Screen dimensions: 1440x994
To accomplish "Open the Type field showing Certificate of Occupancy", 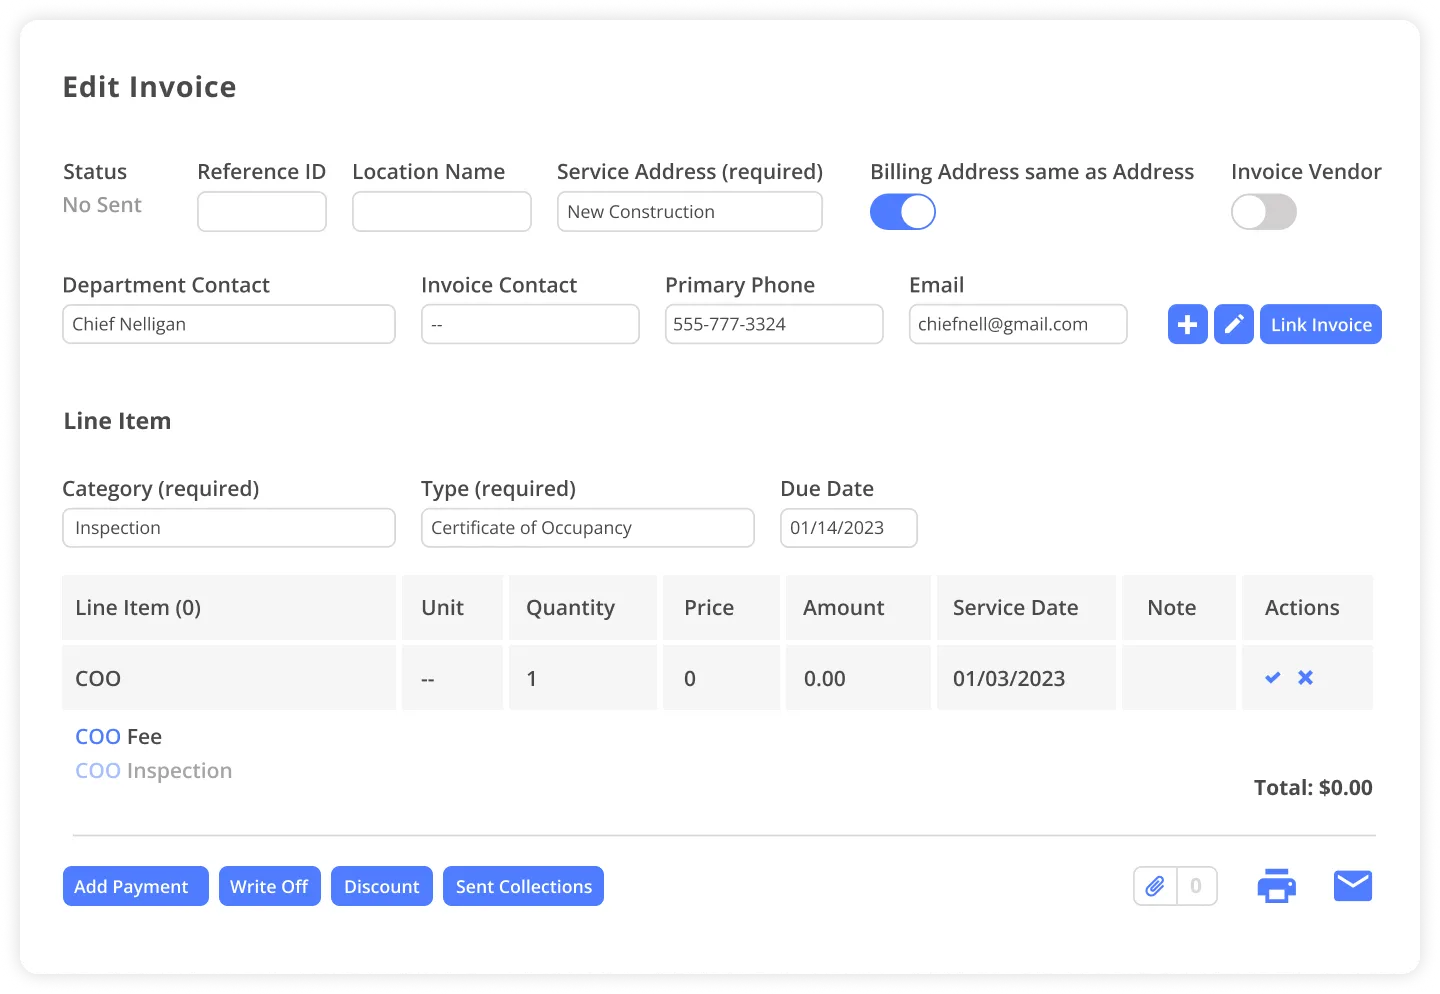I will point(587,528).
